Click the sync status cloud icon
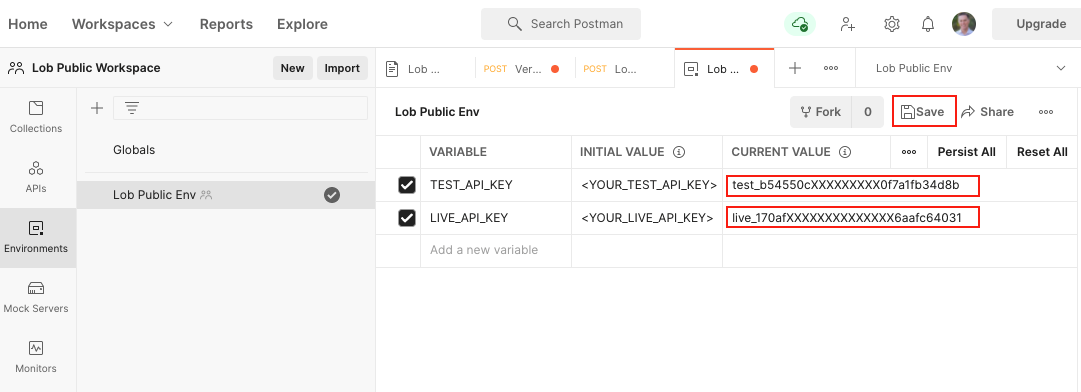The height and width of the screenshot is (392, 1081). (x=800, y=24)
